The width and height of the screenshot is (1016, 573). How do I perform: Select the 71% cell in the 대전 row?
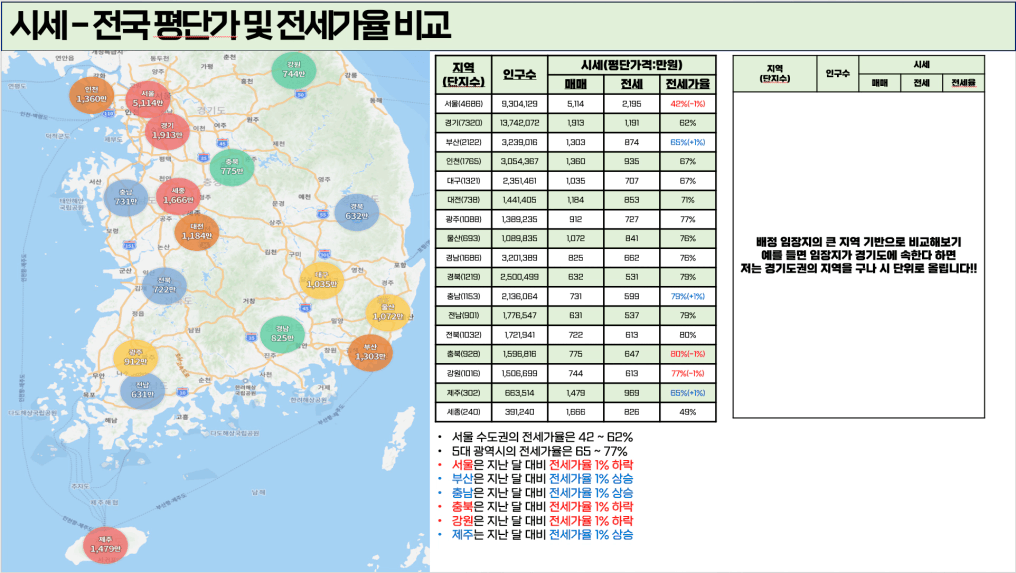click(x=687, y=200)
